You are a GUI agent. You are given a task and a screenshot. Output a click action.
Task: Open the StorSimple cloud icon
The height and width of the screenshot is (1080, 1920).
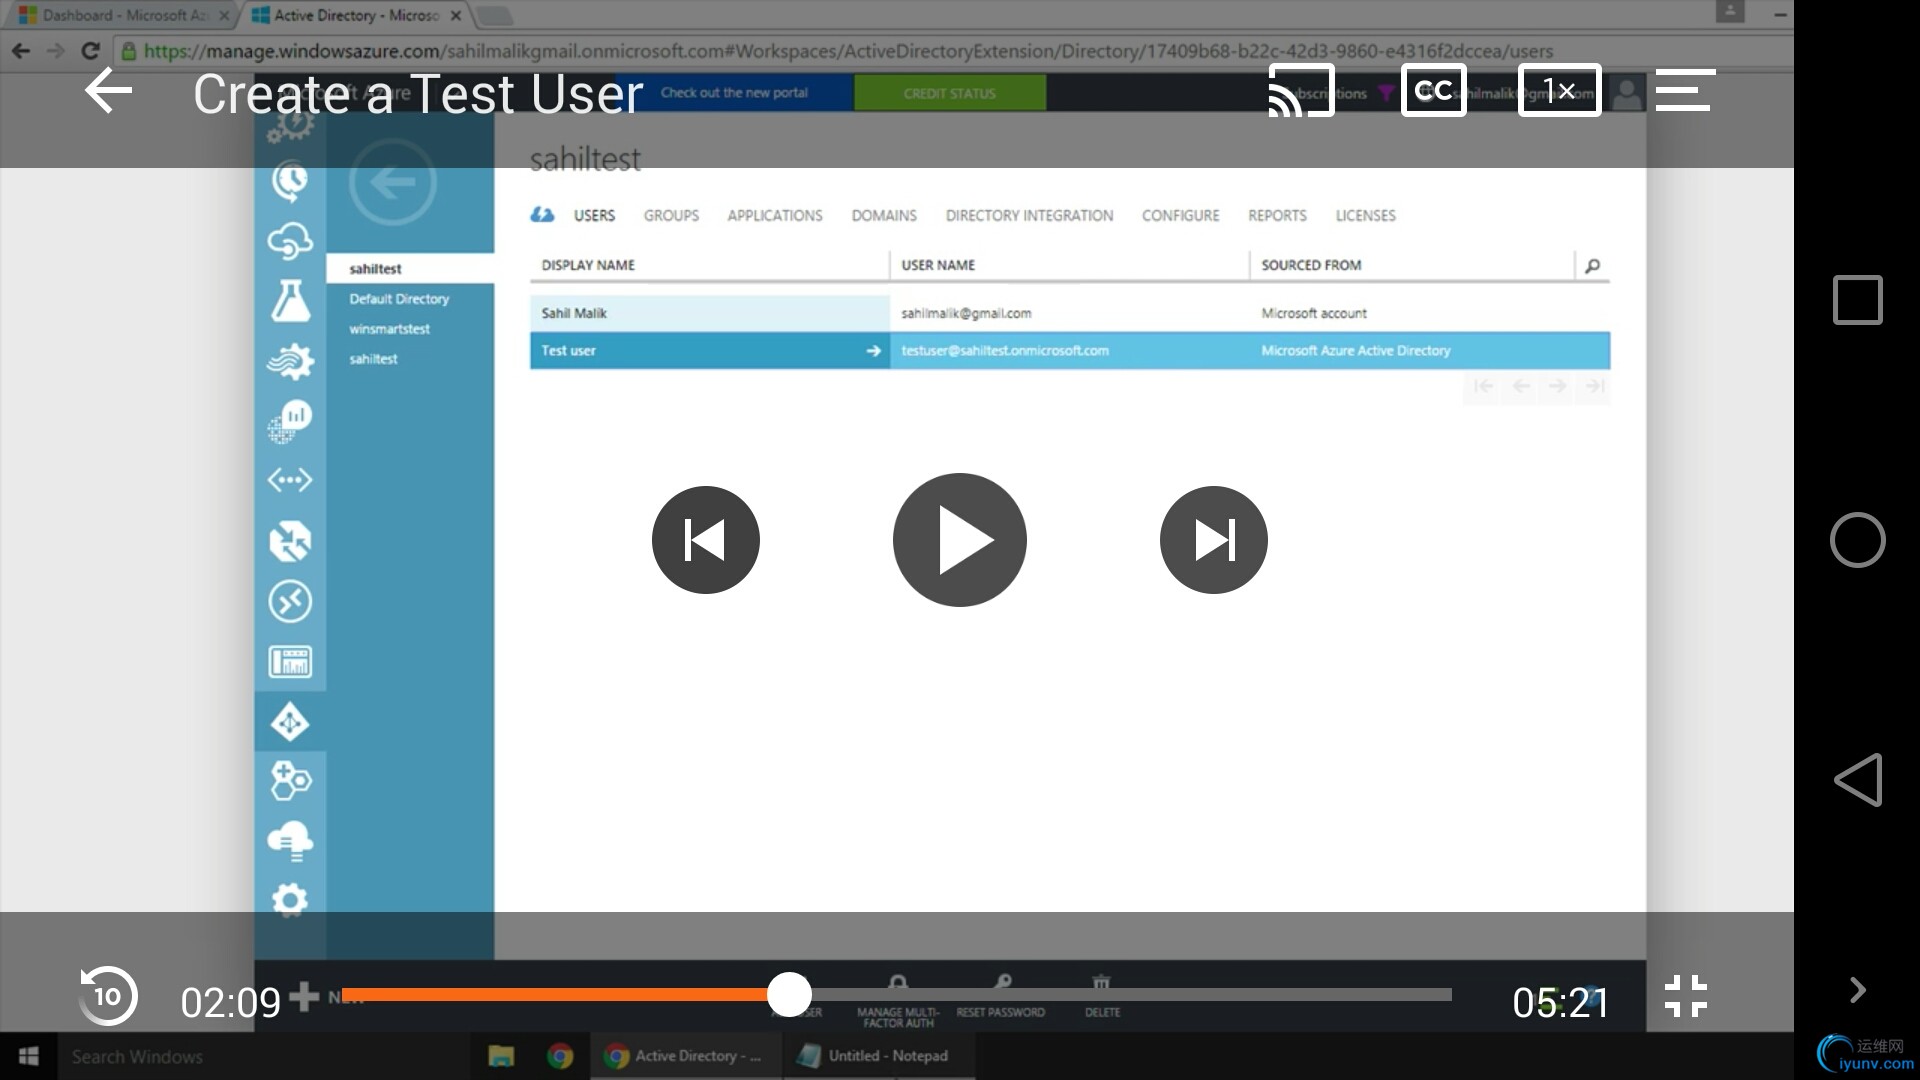pyautogui.click(x=290, y=841)
